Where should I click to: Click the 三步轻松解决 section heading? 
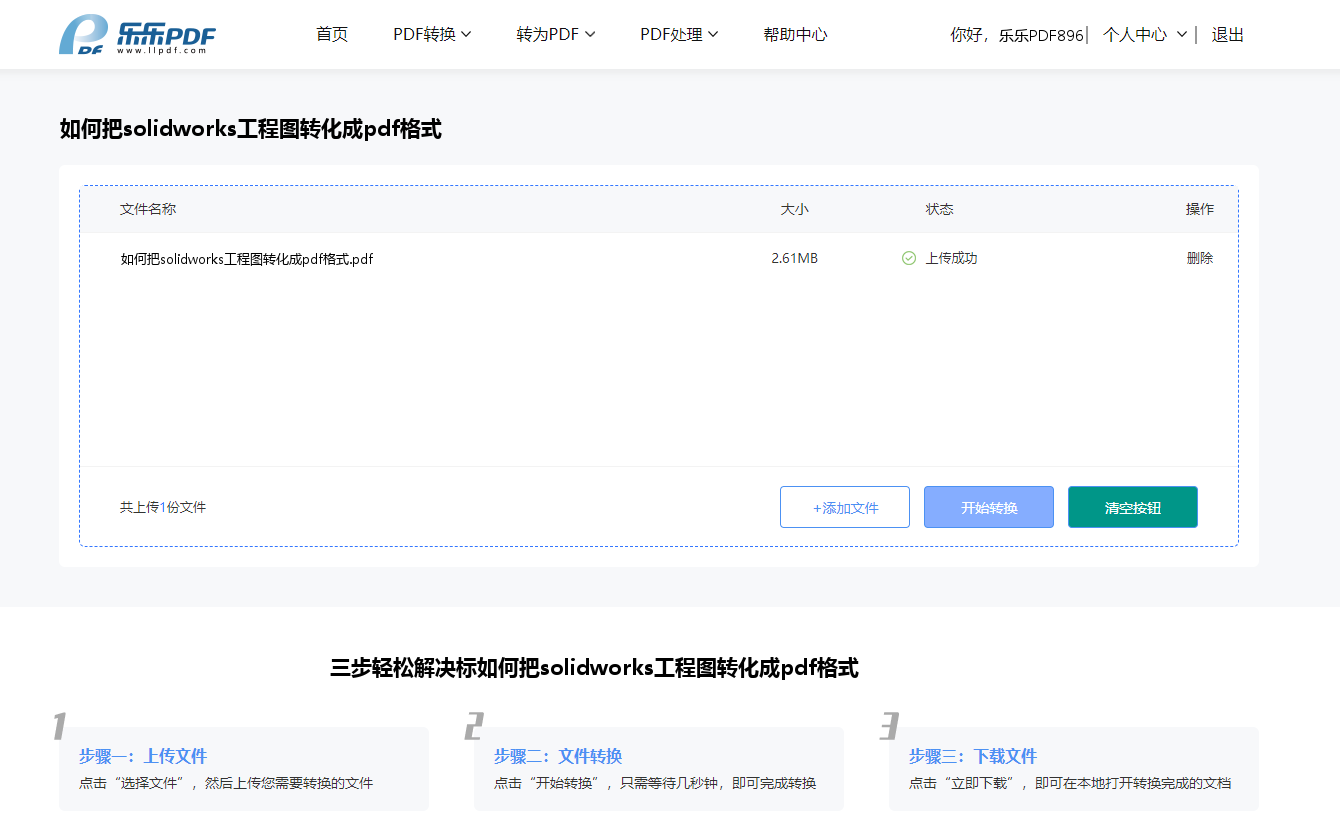coord(594,668)
